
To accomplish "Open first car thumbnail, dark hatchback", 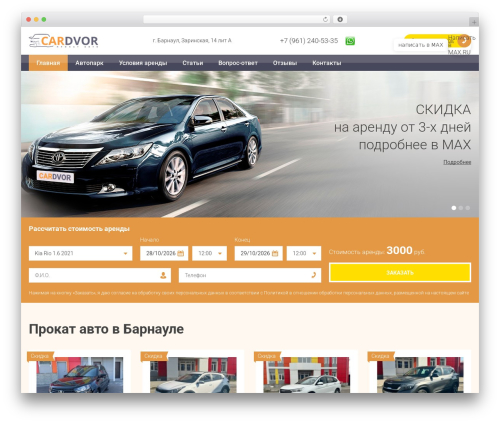I will 80,375.
